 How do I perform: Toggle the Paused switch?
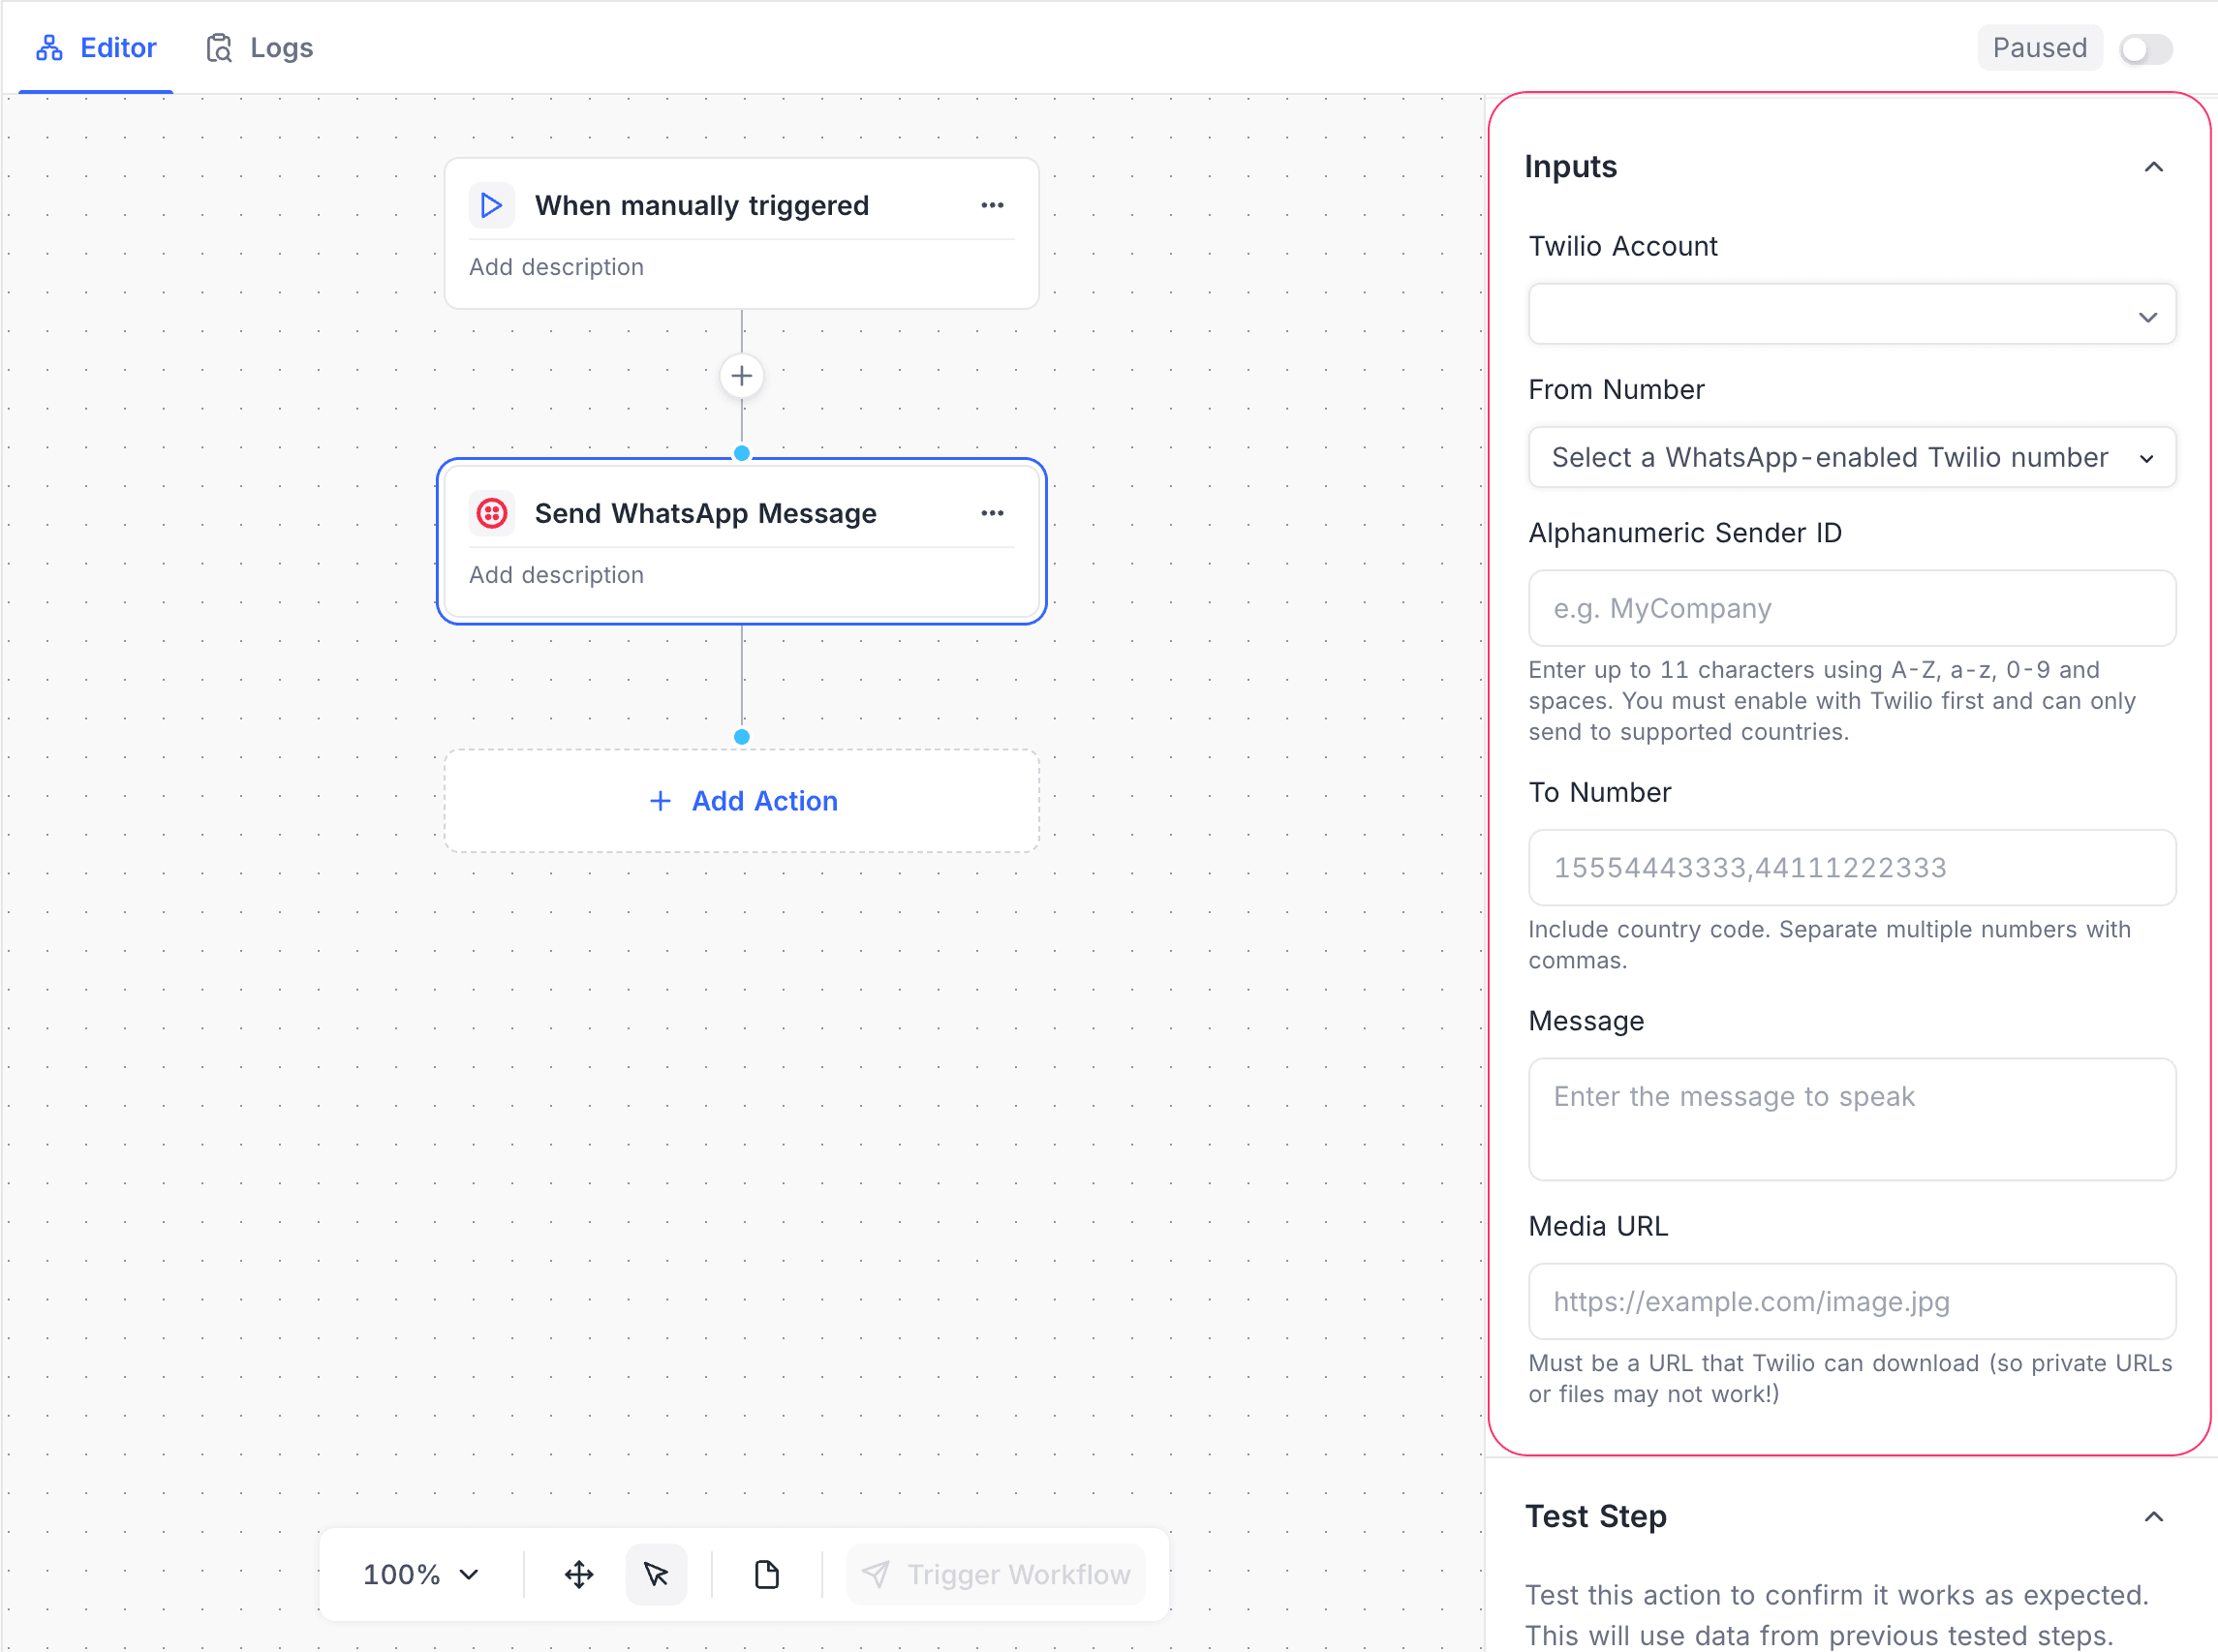click(x=2144, y=47)
